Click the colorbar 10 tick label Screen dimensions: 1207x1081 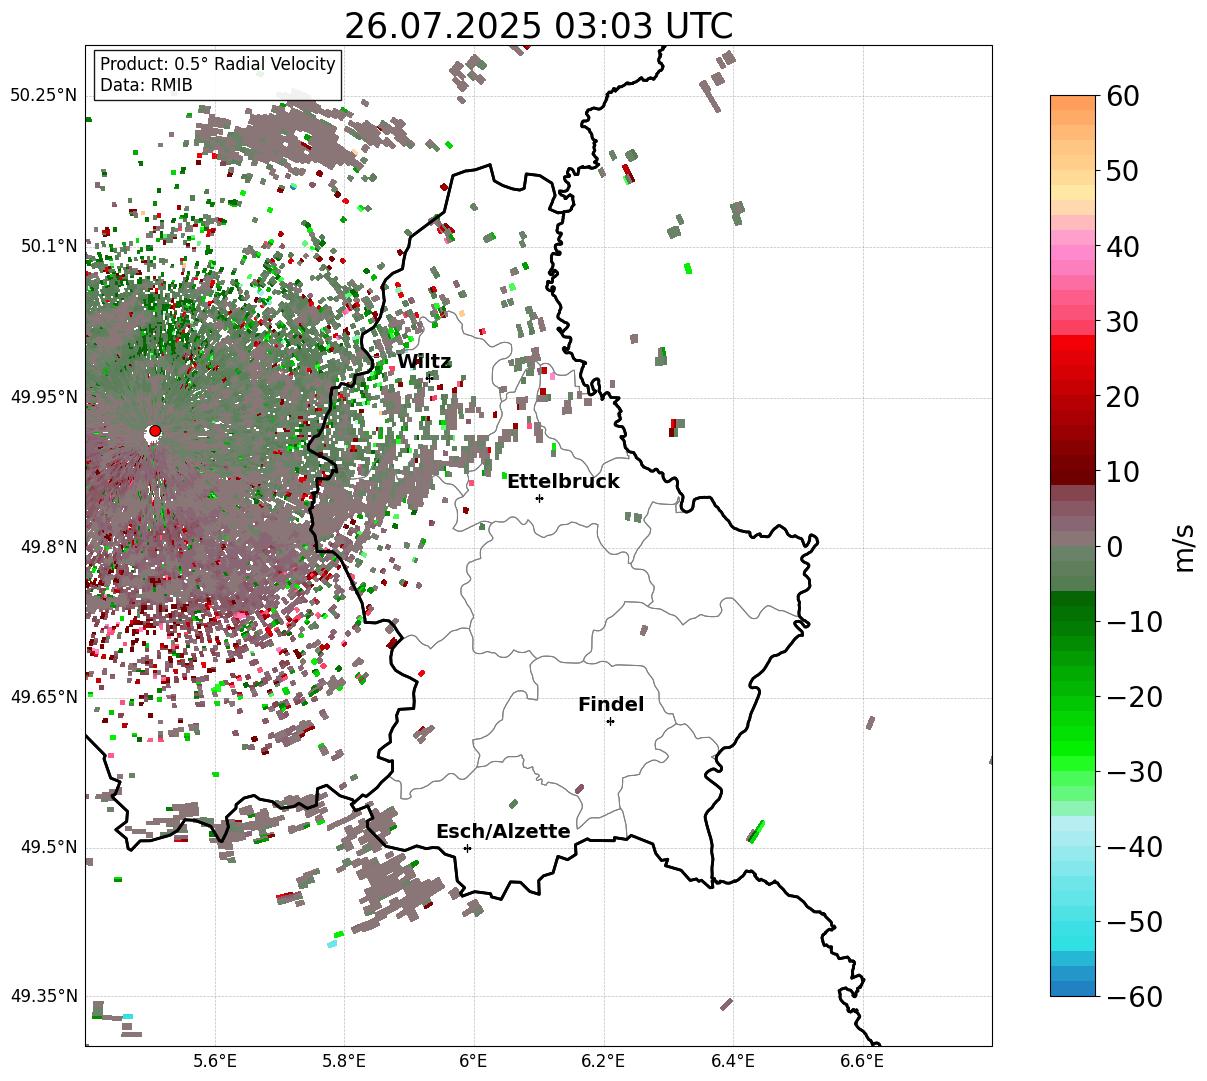[1121, 471]
